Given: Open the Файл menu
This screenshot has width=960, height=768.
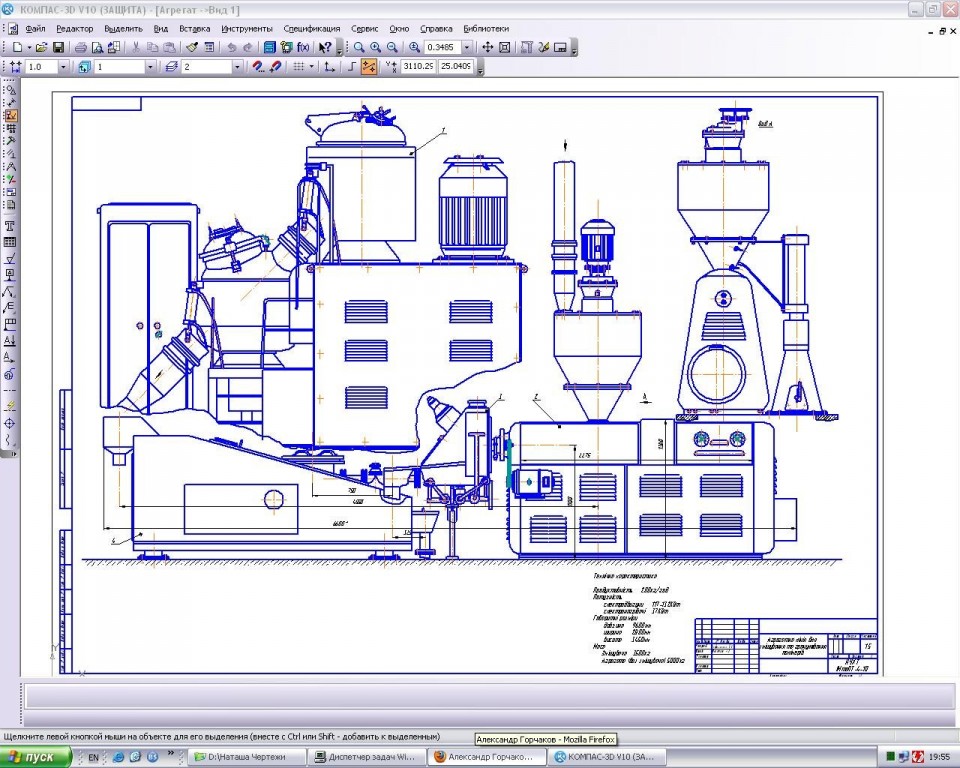Looking at the screenshot, I should click(x=36, y=29).
